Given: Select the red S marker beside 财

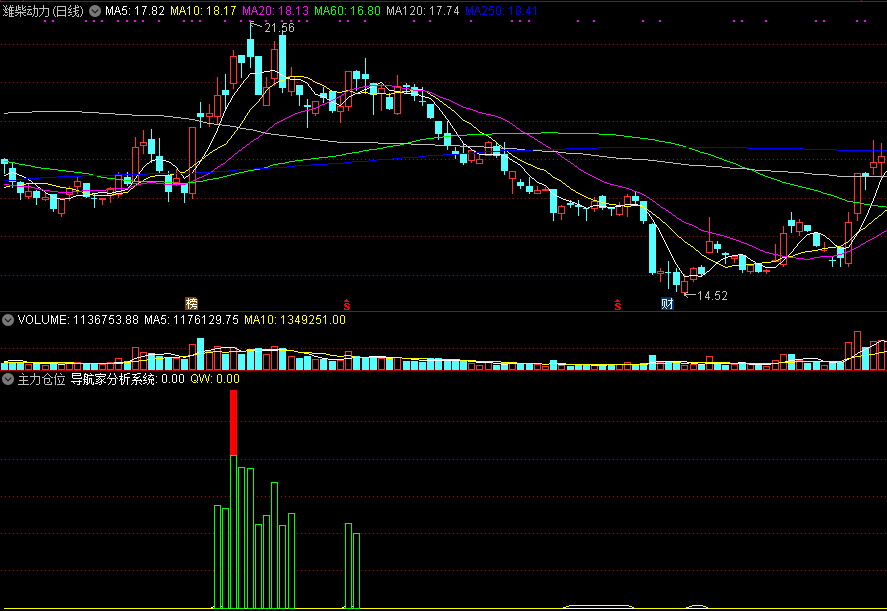Looking at the screenshot, I should click(618, 304).
